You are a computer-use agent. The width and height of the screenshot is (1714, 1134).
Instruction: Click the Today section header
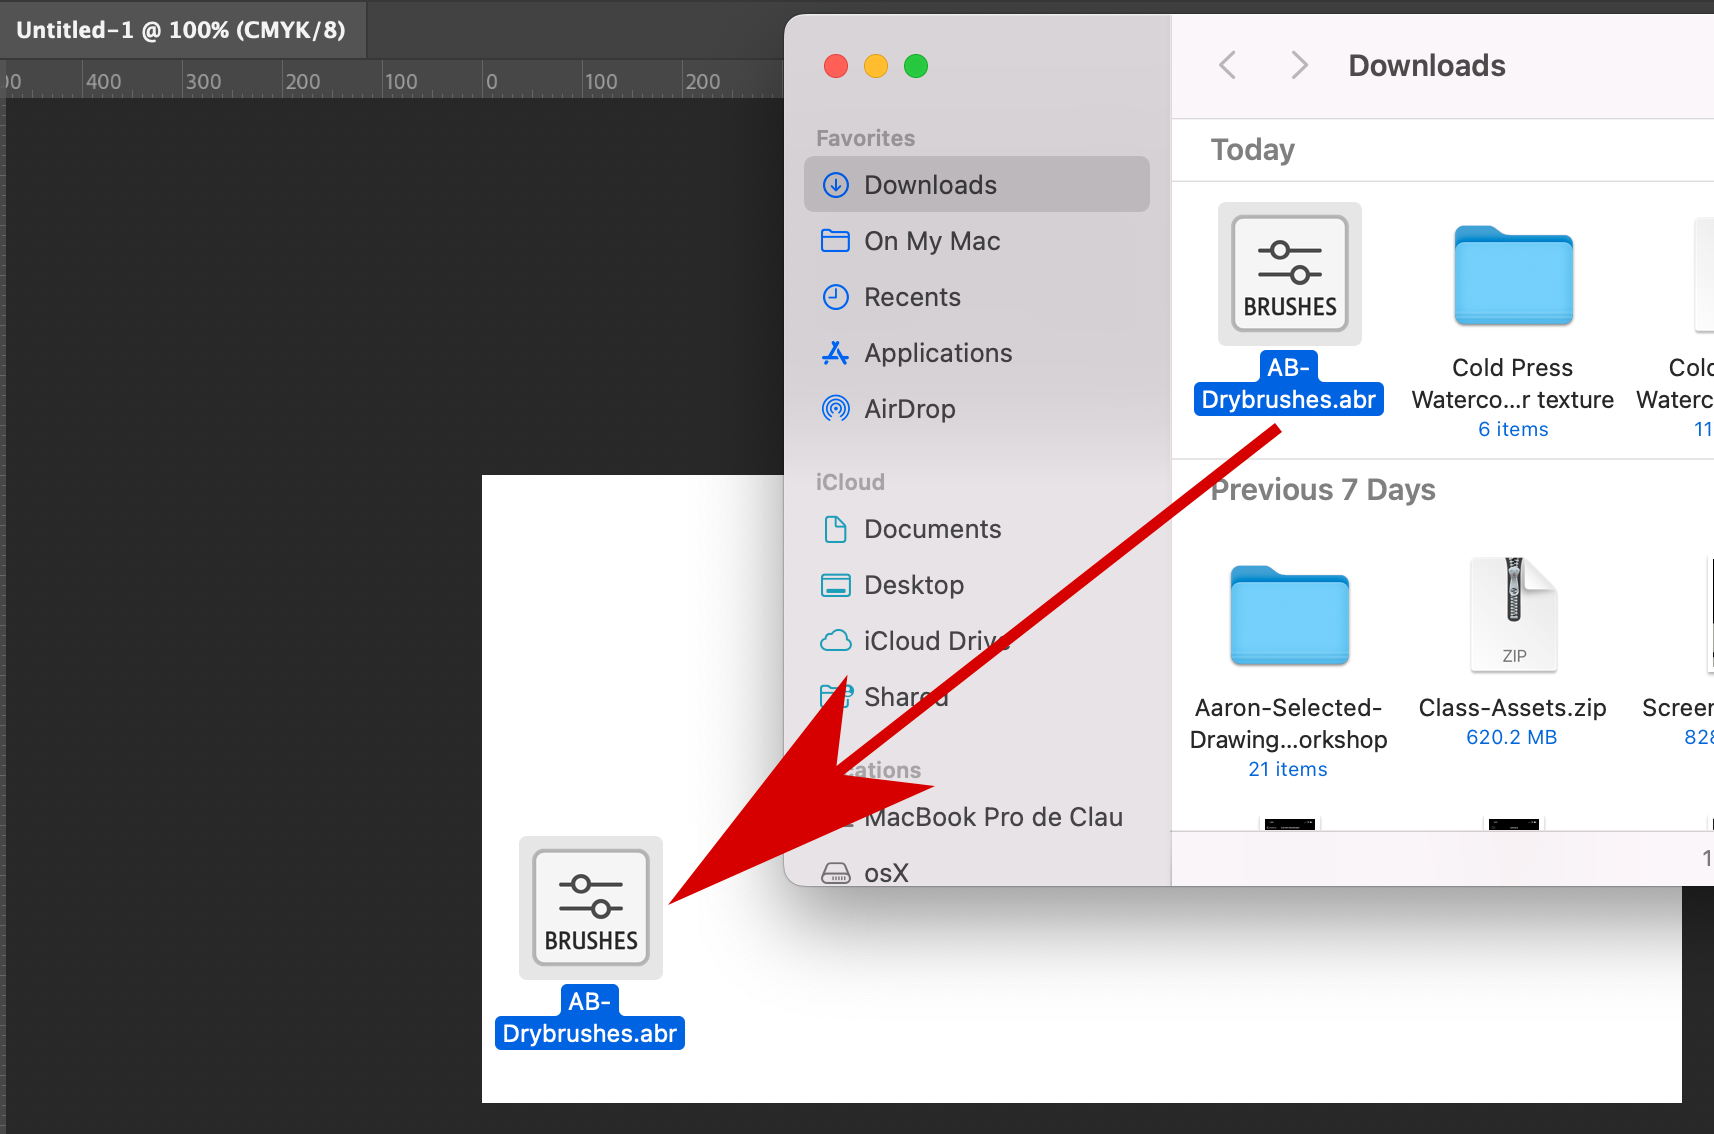[x=1253, y=150]
